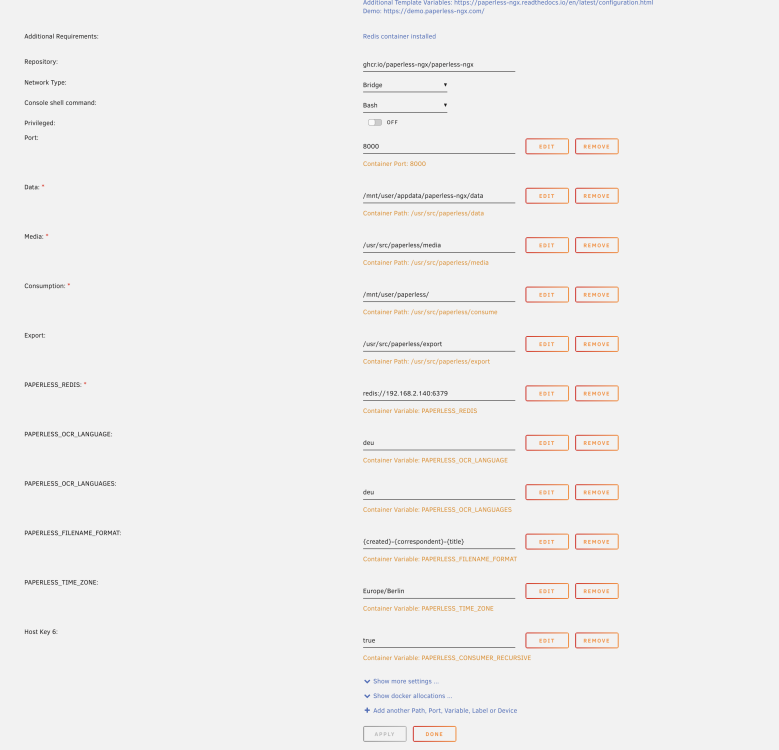
Task: Click the Redis container installed link
Action: click(x=399, y=36)
